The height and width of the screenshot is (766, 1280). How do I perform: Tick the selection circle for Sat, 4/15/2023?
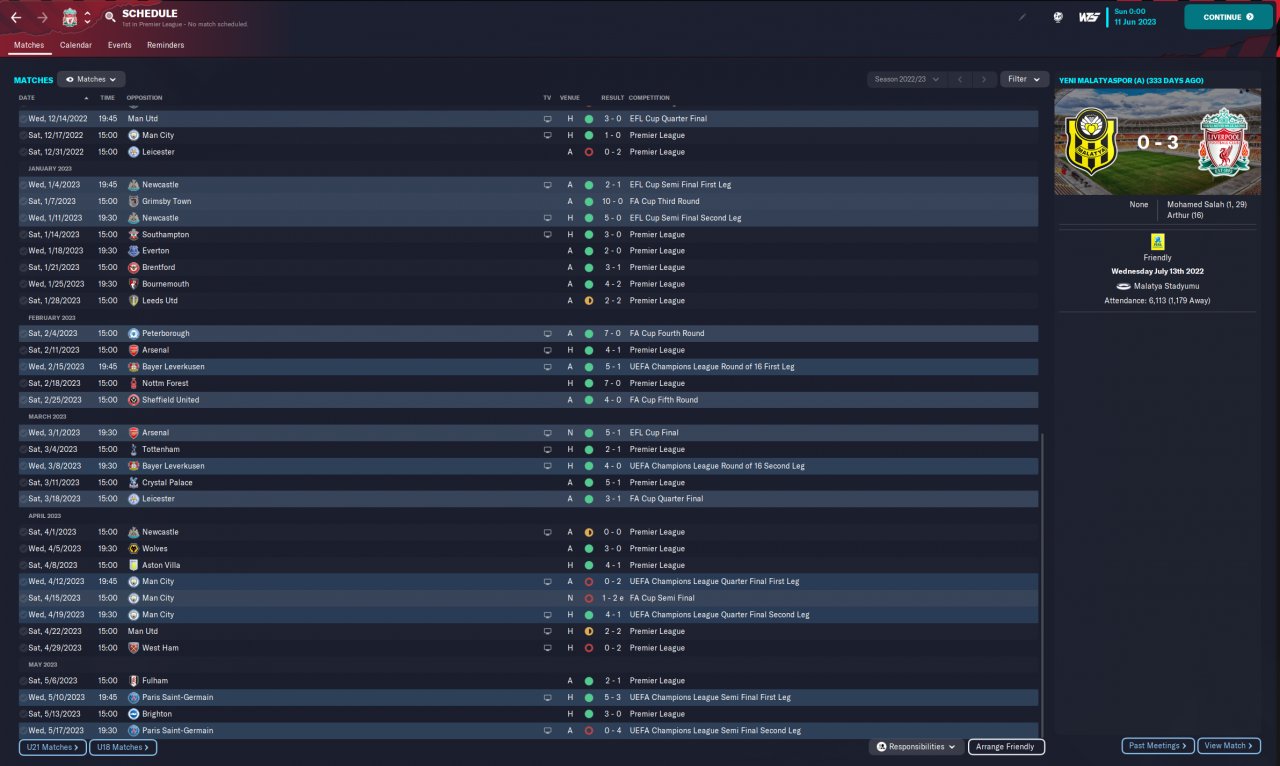click(23, 598)
